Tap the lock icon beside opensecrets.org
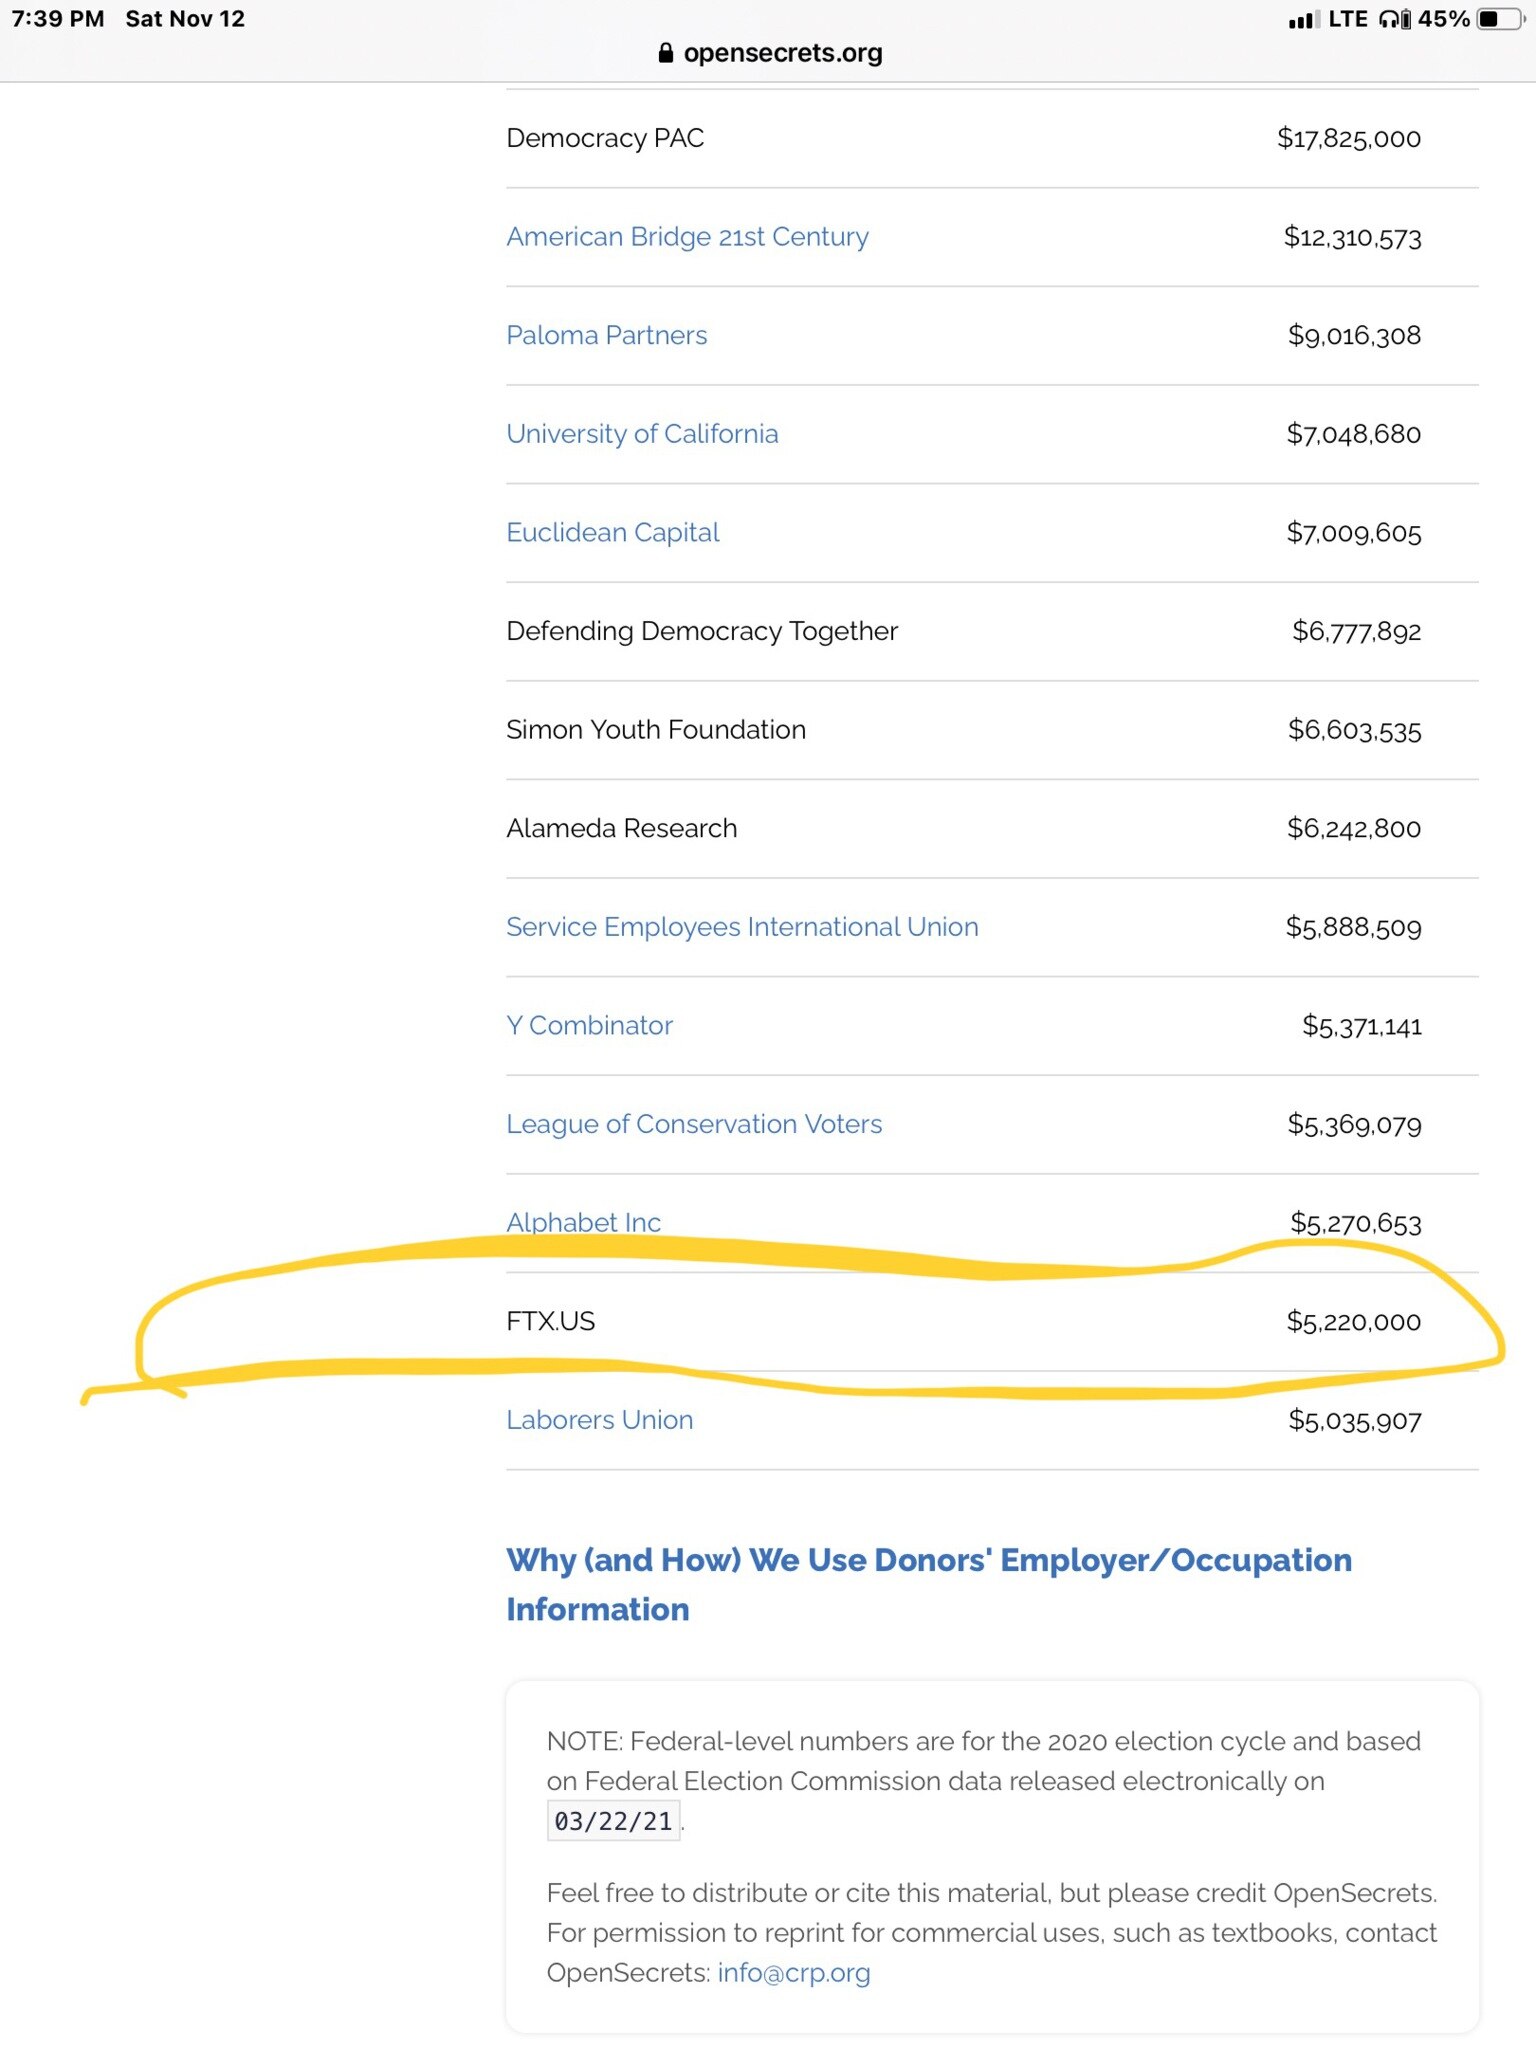 click(x=666, y=53)
